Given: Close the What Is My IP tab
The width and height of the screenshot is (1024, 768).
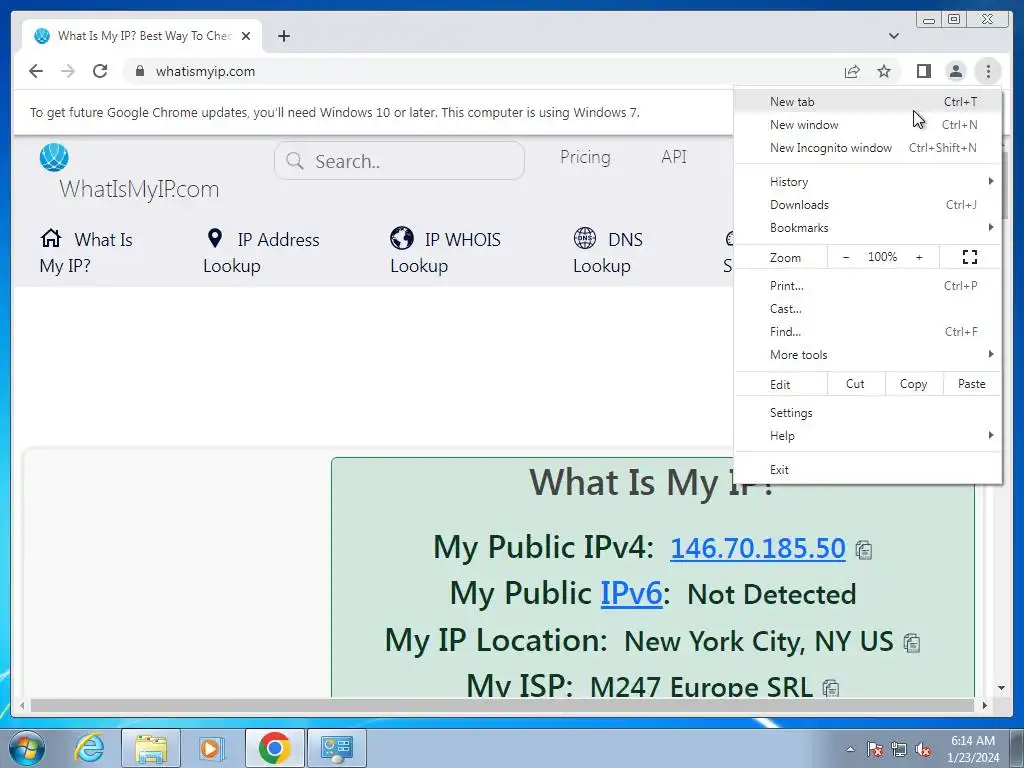Looking at the screenshot, I should click(246, 36).
